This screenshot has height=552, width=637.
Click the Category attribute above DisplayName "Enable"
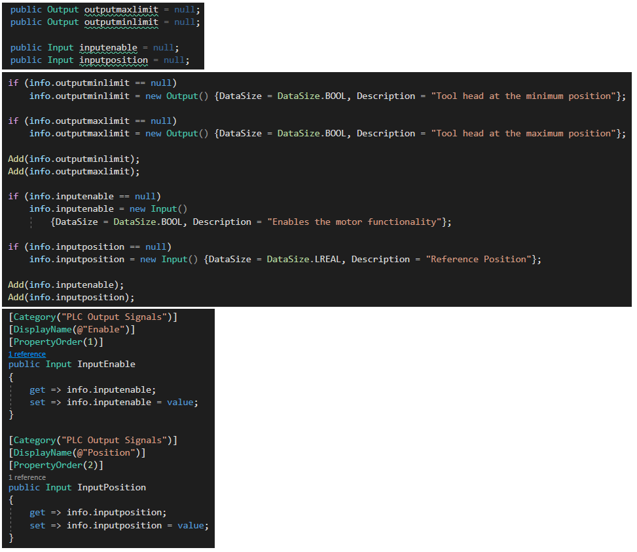(93, 317)
